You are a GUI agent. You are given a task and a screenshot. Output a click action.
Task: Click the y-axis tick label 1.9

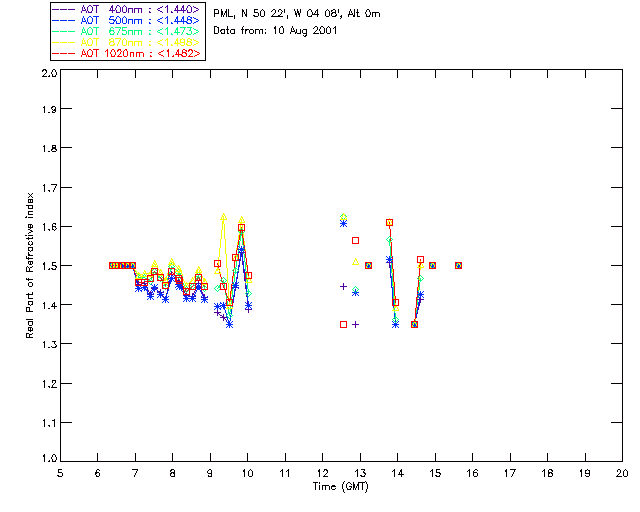pos(49,109)
